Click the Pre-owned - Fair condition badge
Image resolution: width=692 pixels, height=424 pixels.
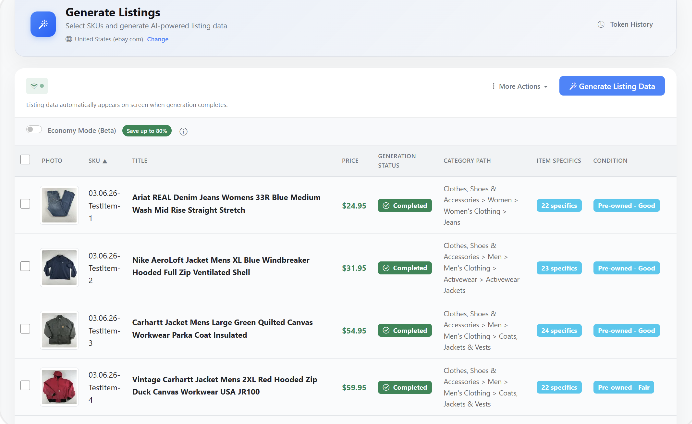tap(624, 387)
